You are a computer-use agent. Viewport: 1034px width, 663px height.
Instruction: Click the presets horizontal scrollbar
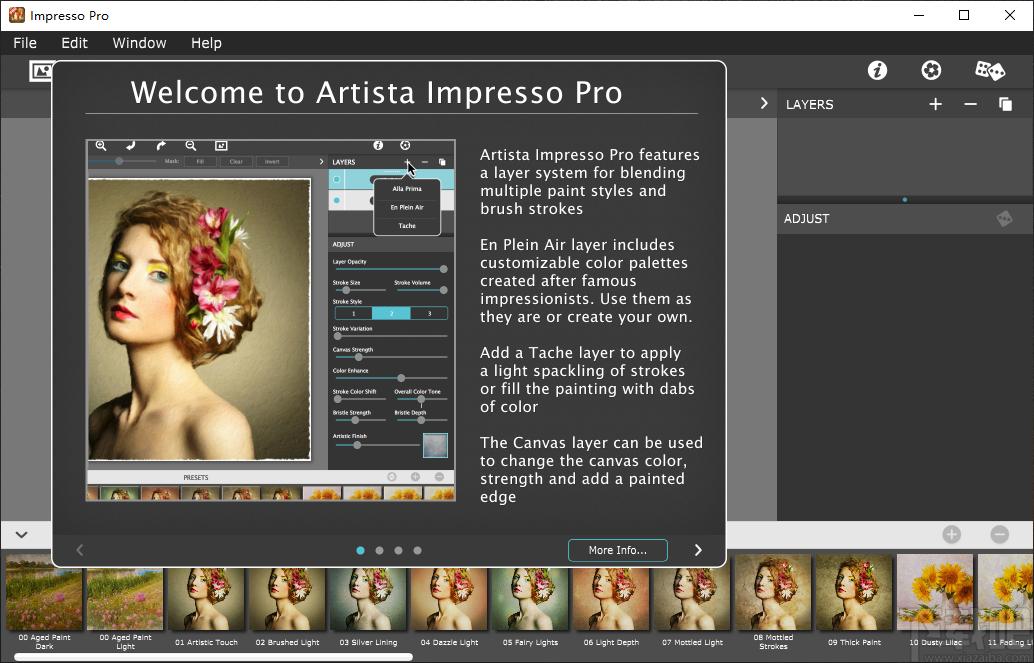[x=213, y=657]
